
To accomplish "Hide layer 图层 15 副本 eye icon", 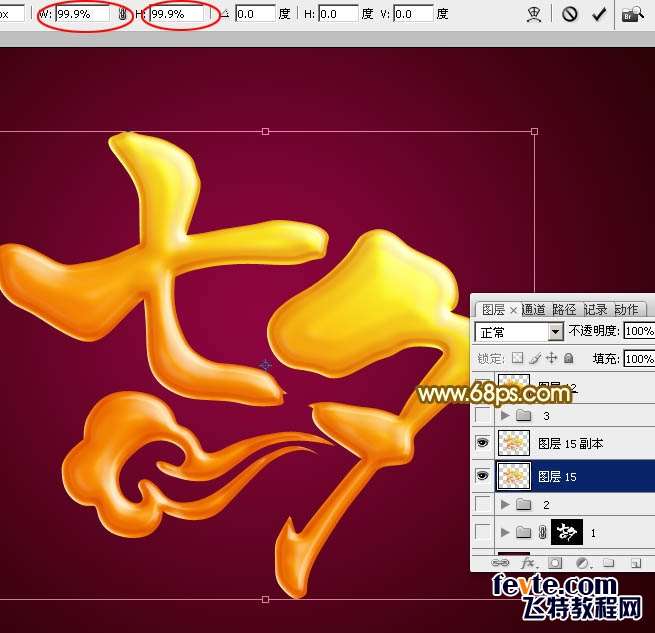I will (482, 442).
